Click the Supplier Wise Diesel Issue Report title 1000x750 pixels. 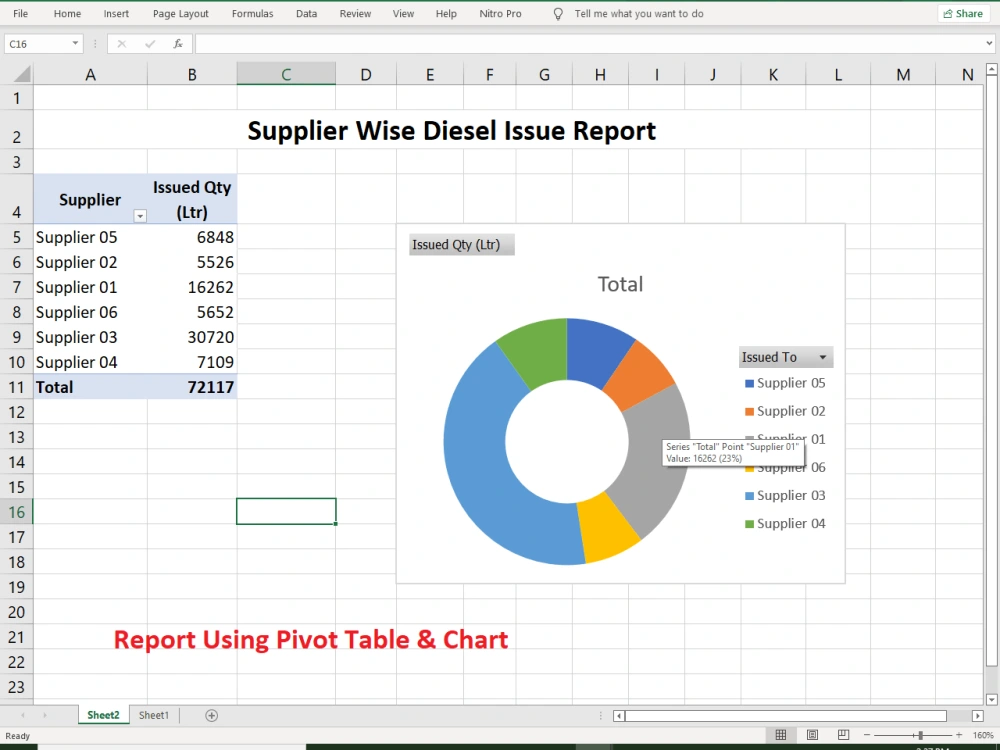452,131
